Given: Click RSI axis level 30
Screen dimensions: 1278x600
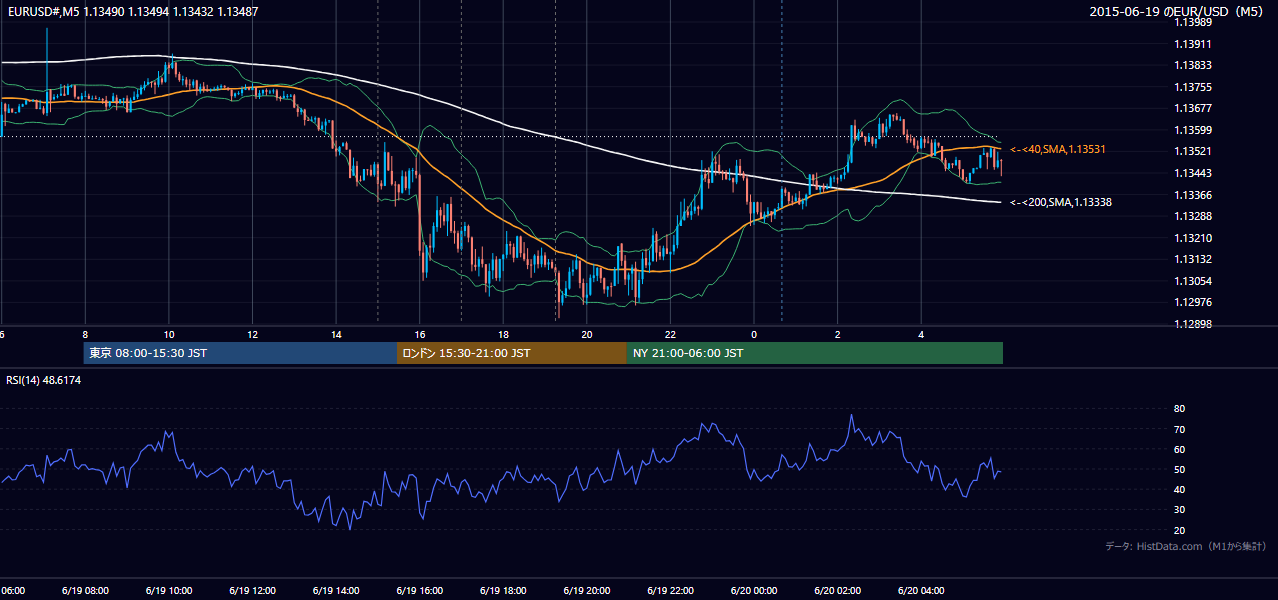Looking at the screenshot, I should tap(1179, 509).
